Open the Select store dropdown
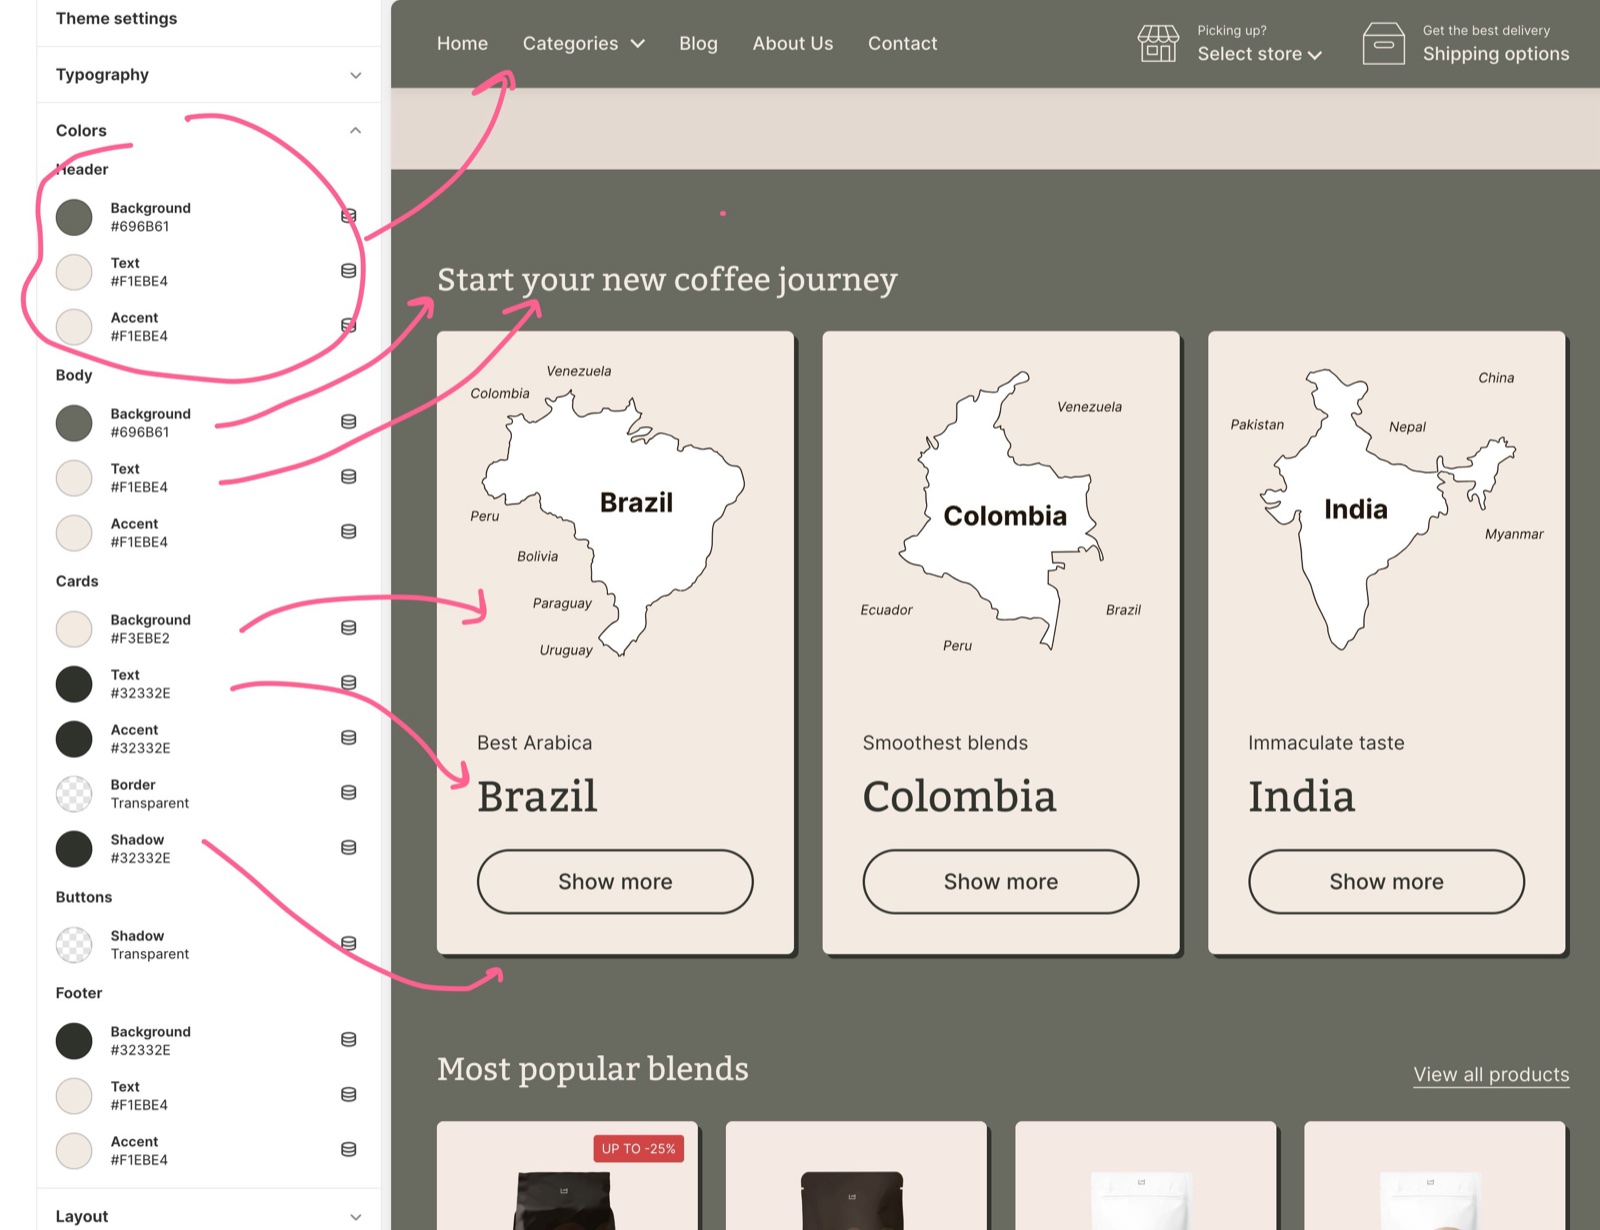This screenshot has height=1230, width=1600. [x=1260, y=54]
